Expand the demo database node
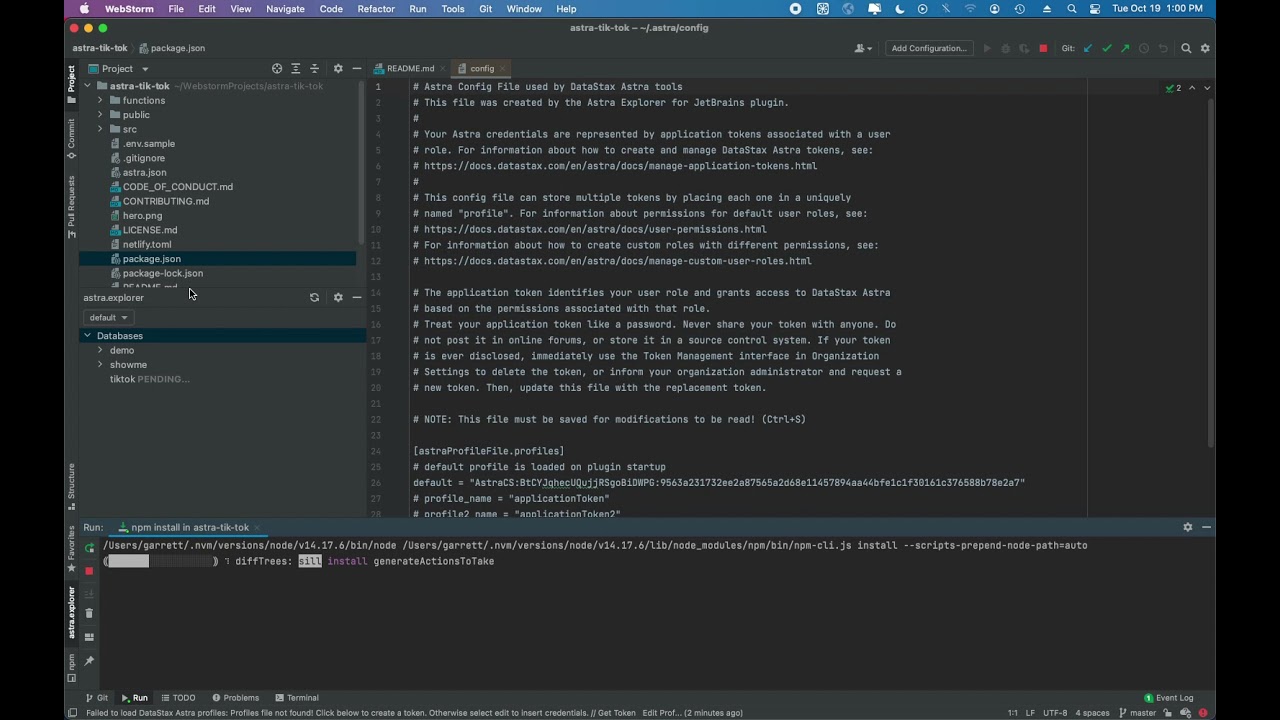Screen dimensions: 1280x720 [x=100, y=350]
